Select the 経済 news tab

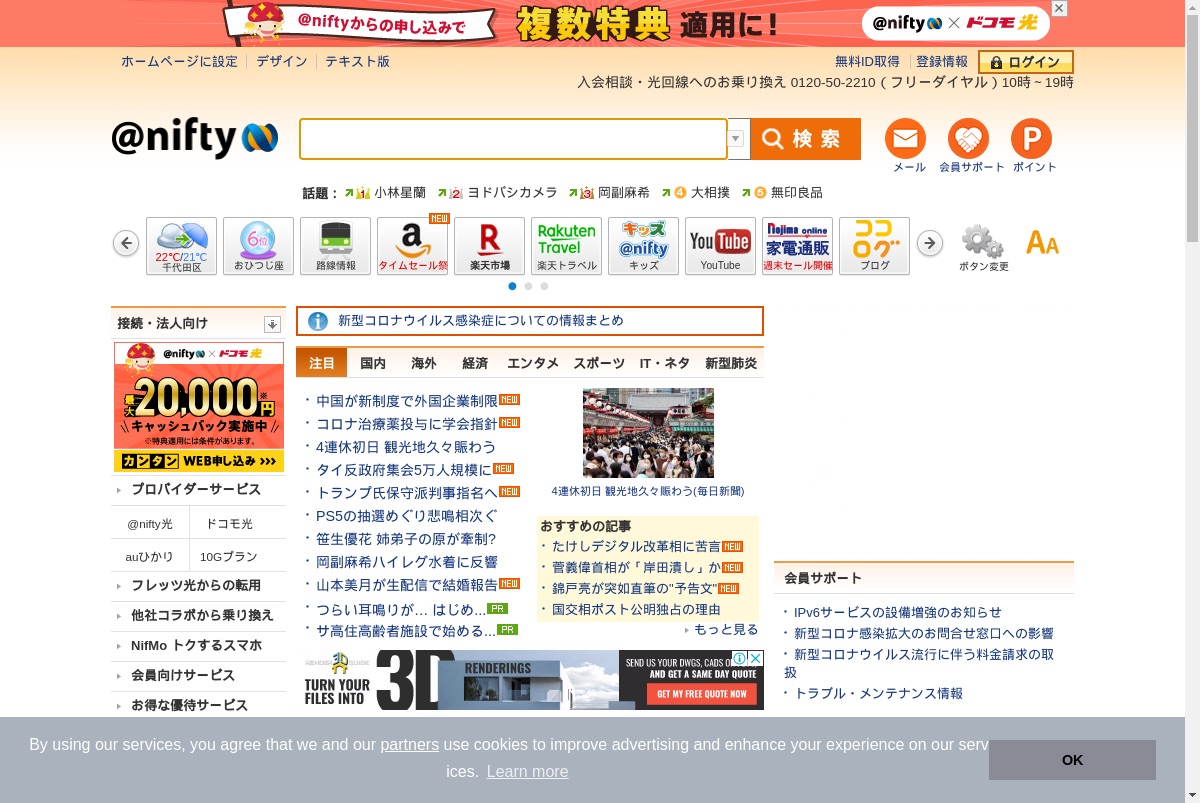coord(475,363)
